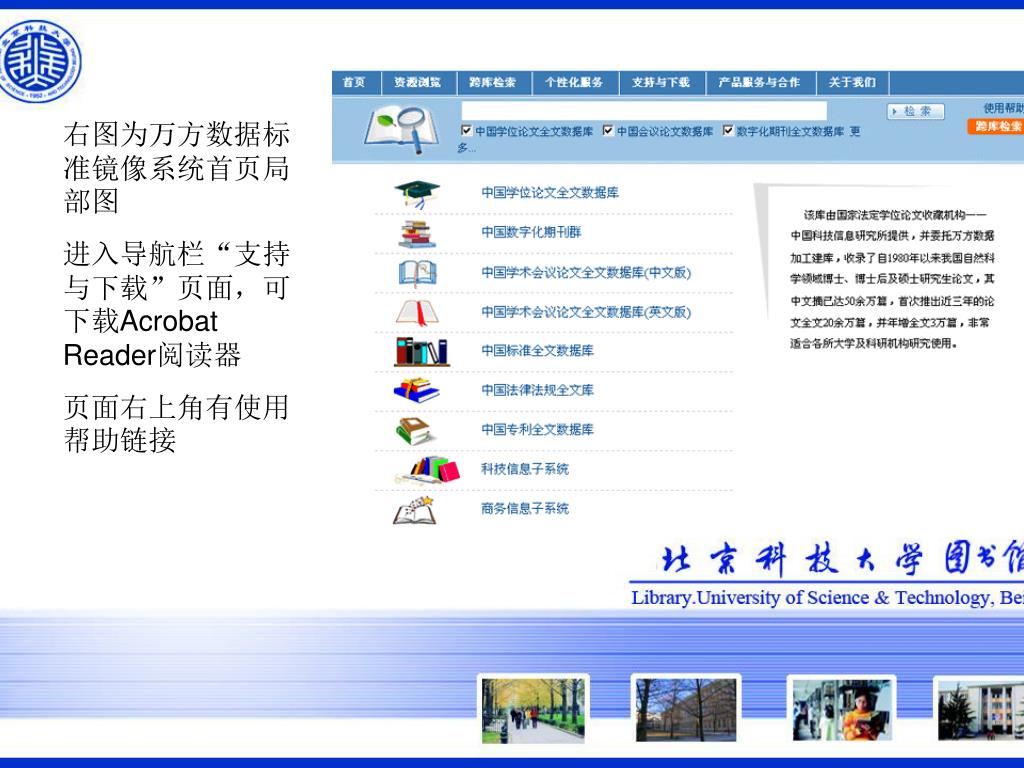1024x768 pixels.
Task: Click the tree-lined path campus photo
Action: (x=534, y=710)
